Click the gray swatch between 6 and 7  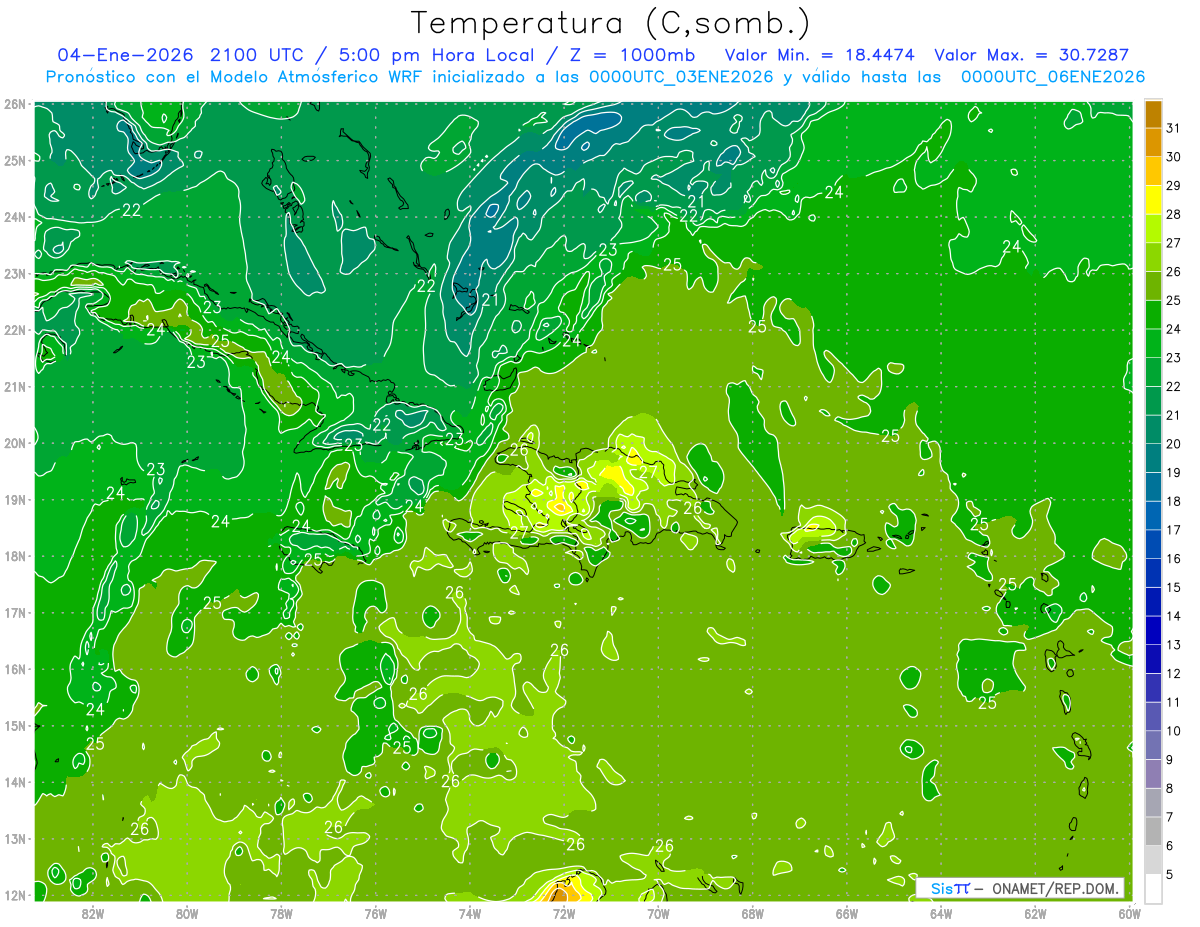[1153, 831]
